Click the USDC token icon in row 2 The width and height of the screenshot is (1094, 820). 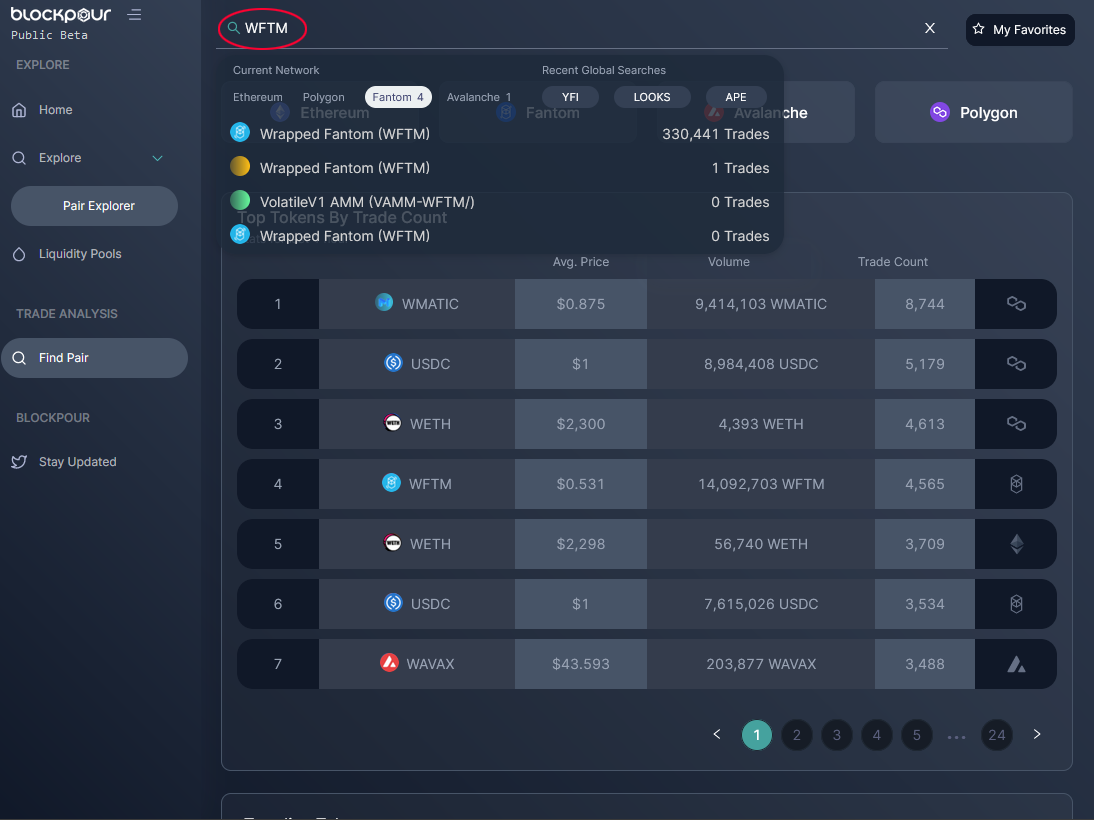tap(394, 363)
